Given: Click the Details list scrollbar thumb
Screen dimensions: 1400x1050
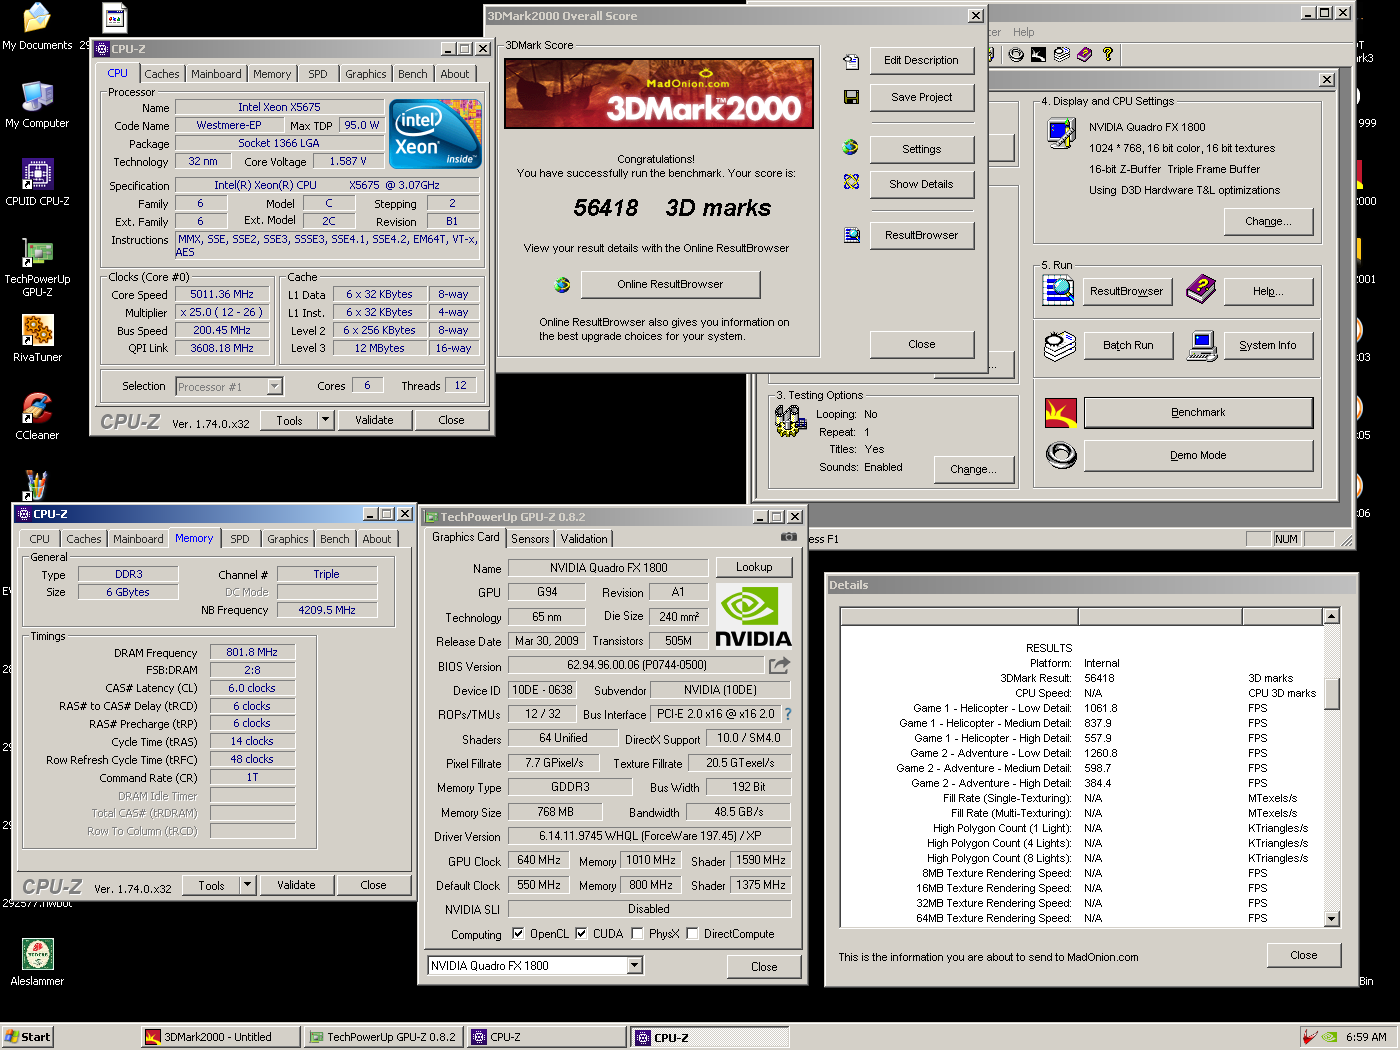Looking at the screenshot, I should 1331,693.
